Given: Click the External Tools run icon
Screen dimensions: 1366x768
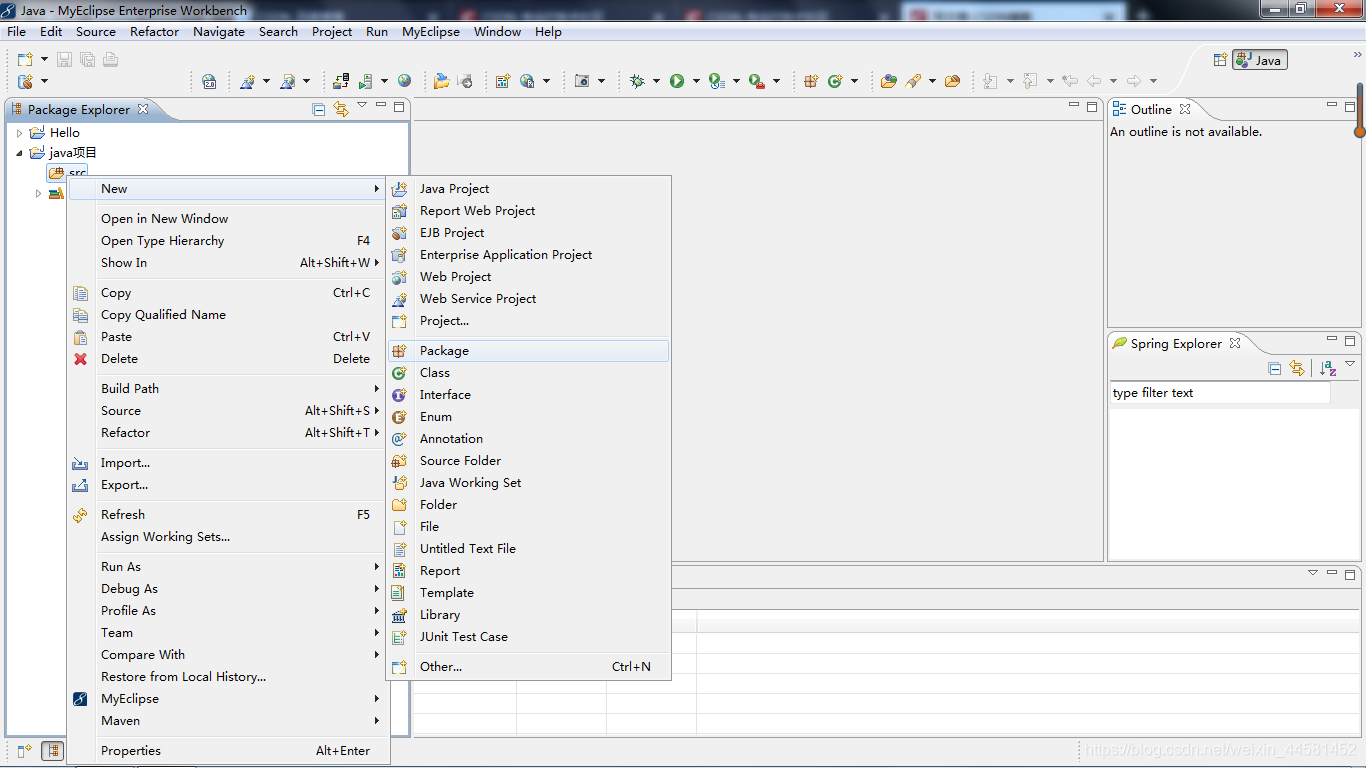Looking at the screenshot, I should (757, 81).
